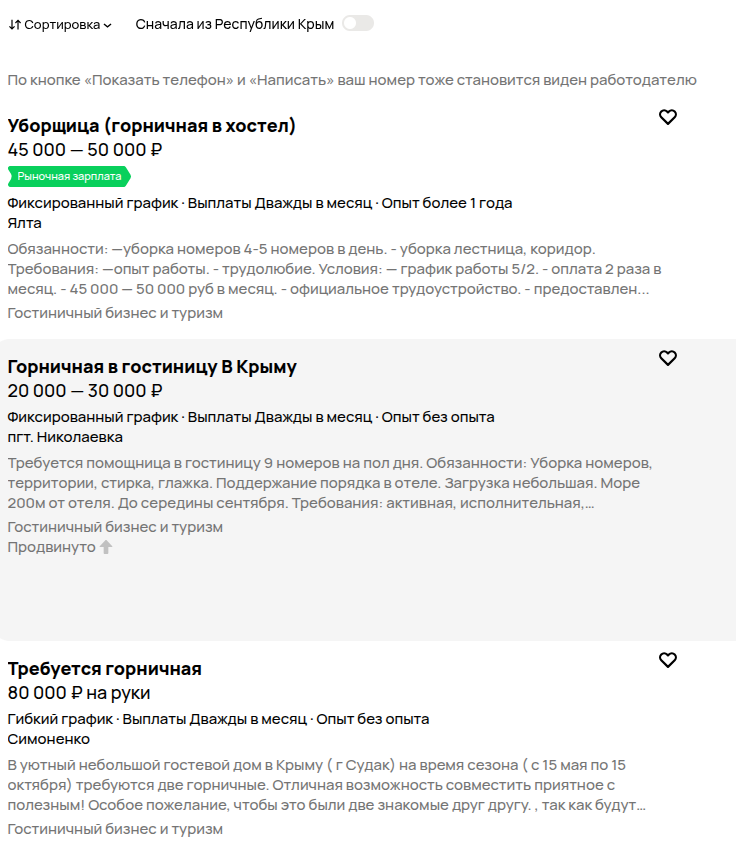
Task: Click the 80 000 ₽ на руки salary
Action: point(79,693)
